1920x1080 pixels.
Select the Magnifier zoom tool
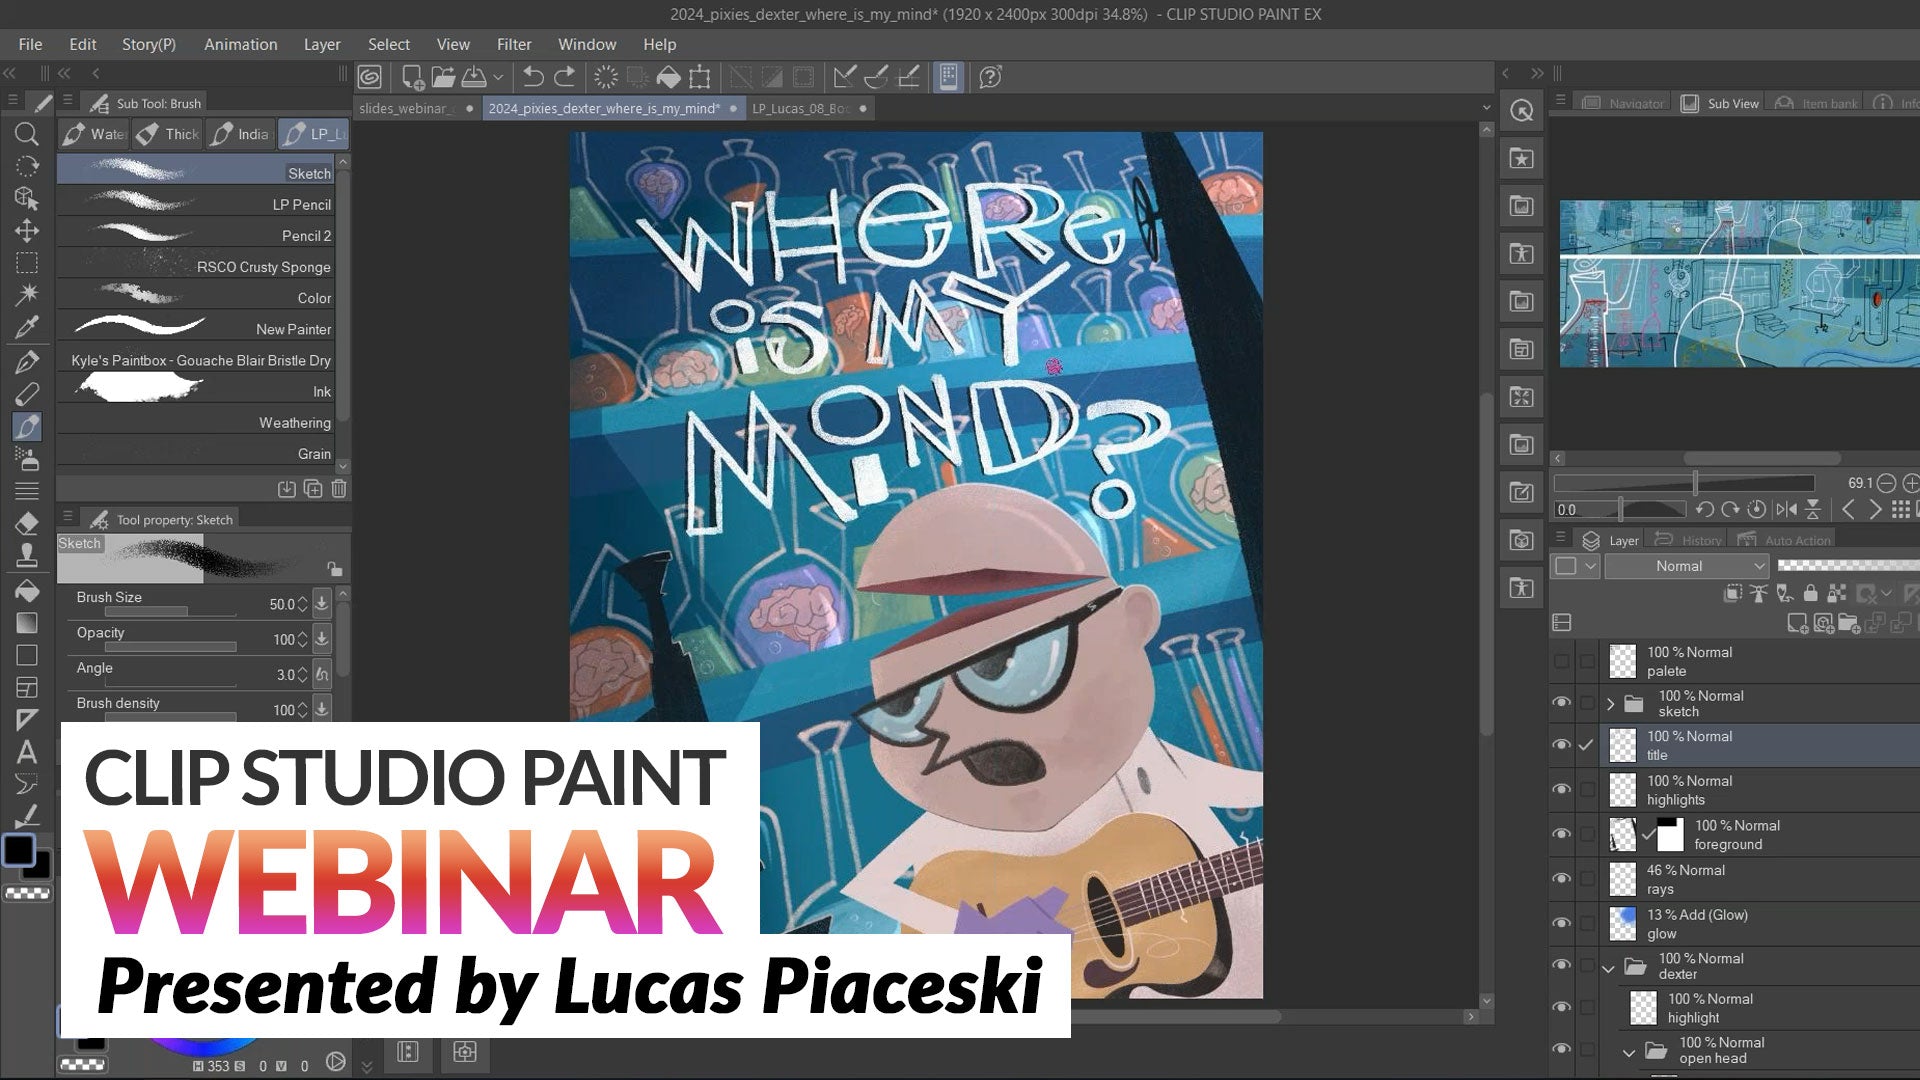coord(27,134)
